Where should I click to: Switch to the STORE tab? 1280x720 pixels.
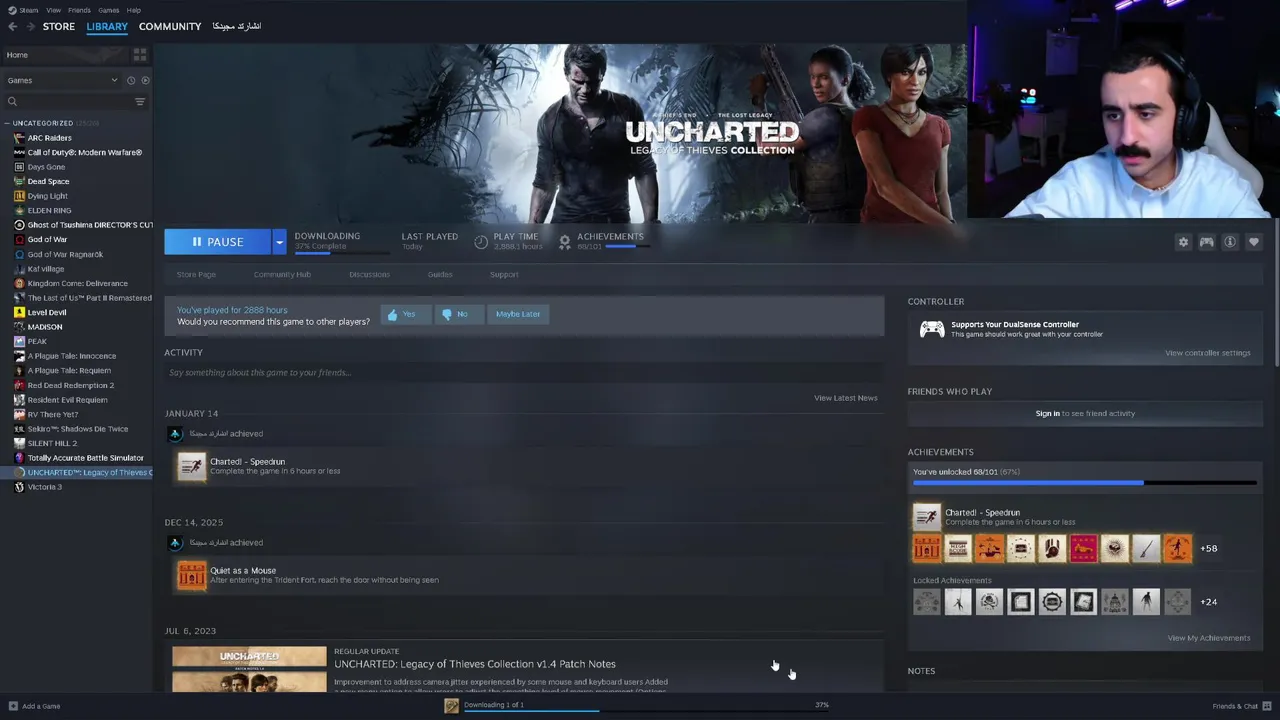click(59, 26)
